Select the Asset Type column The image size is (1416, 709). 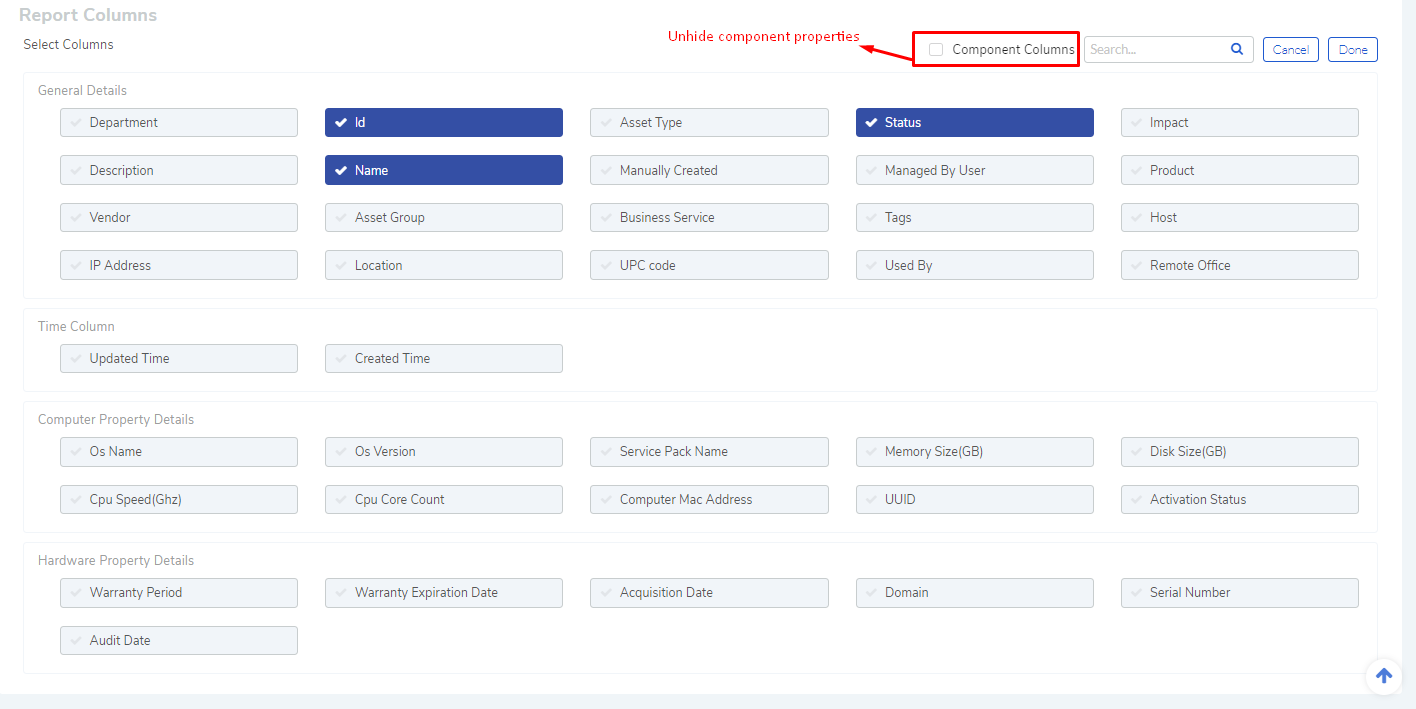click(709, 122)
